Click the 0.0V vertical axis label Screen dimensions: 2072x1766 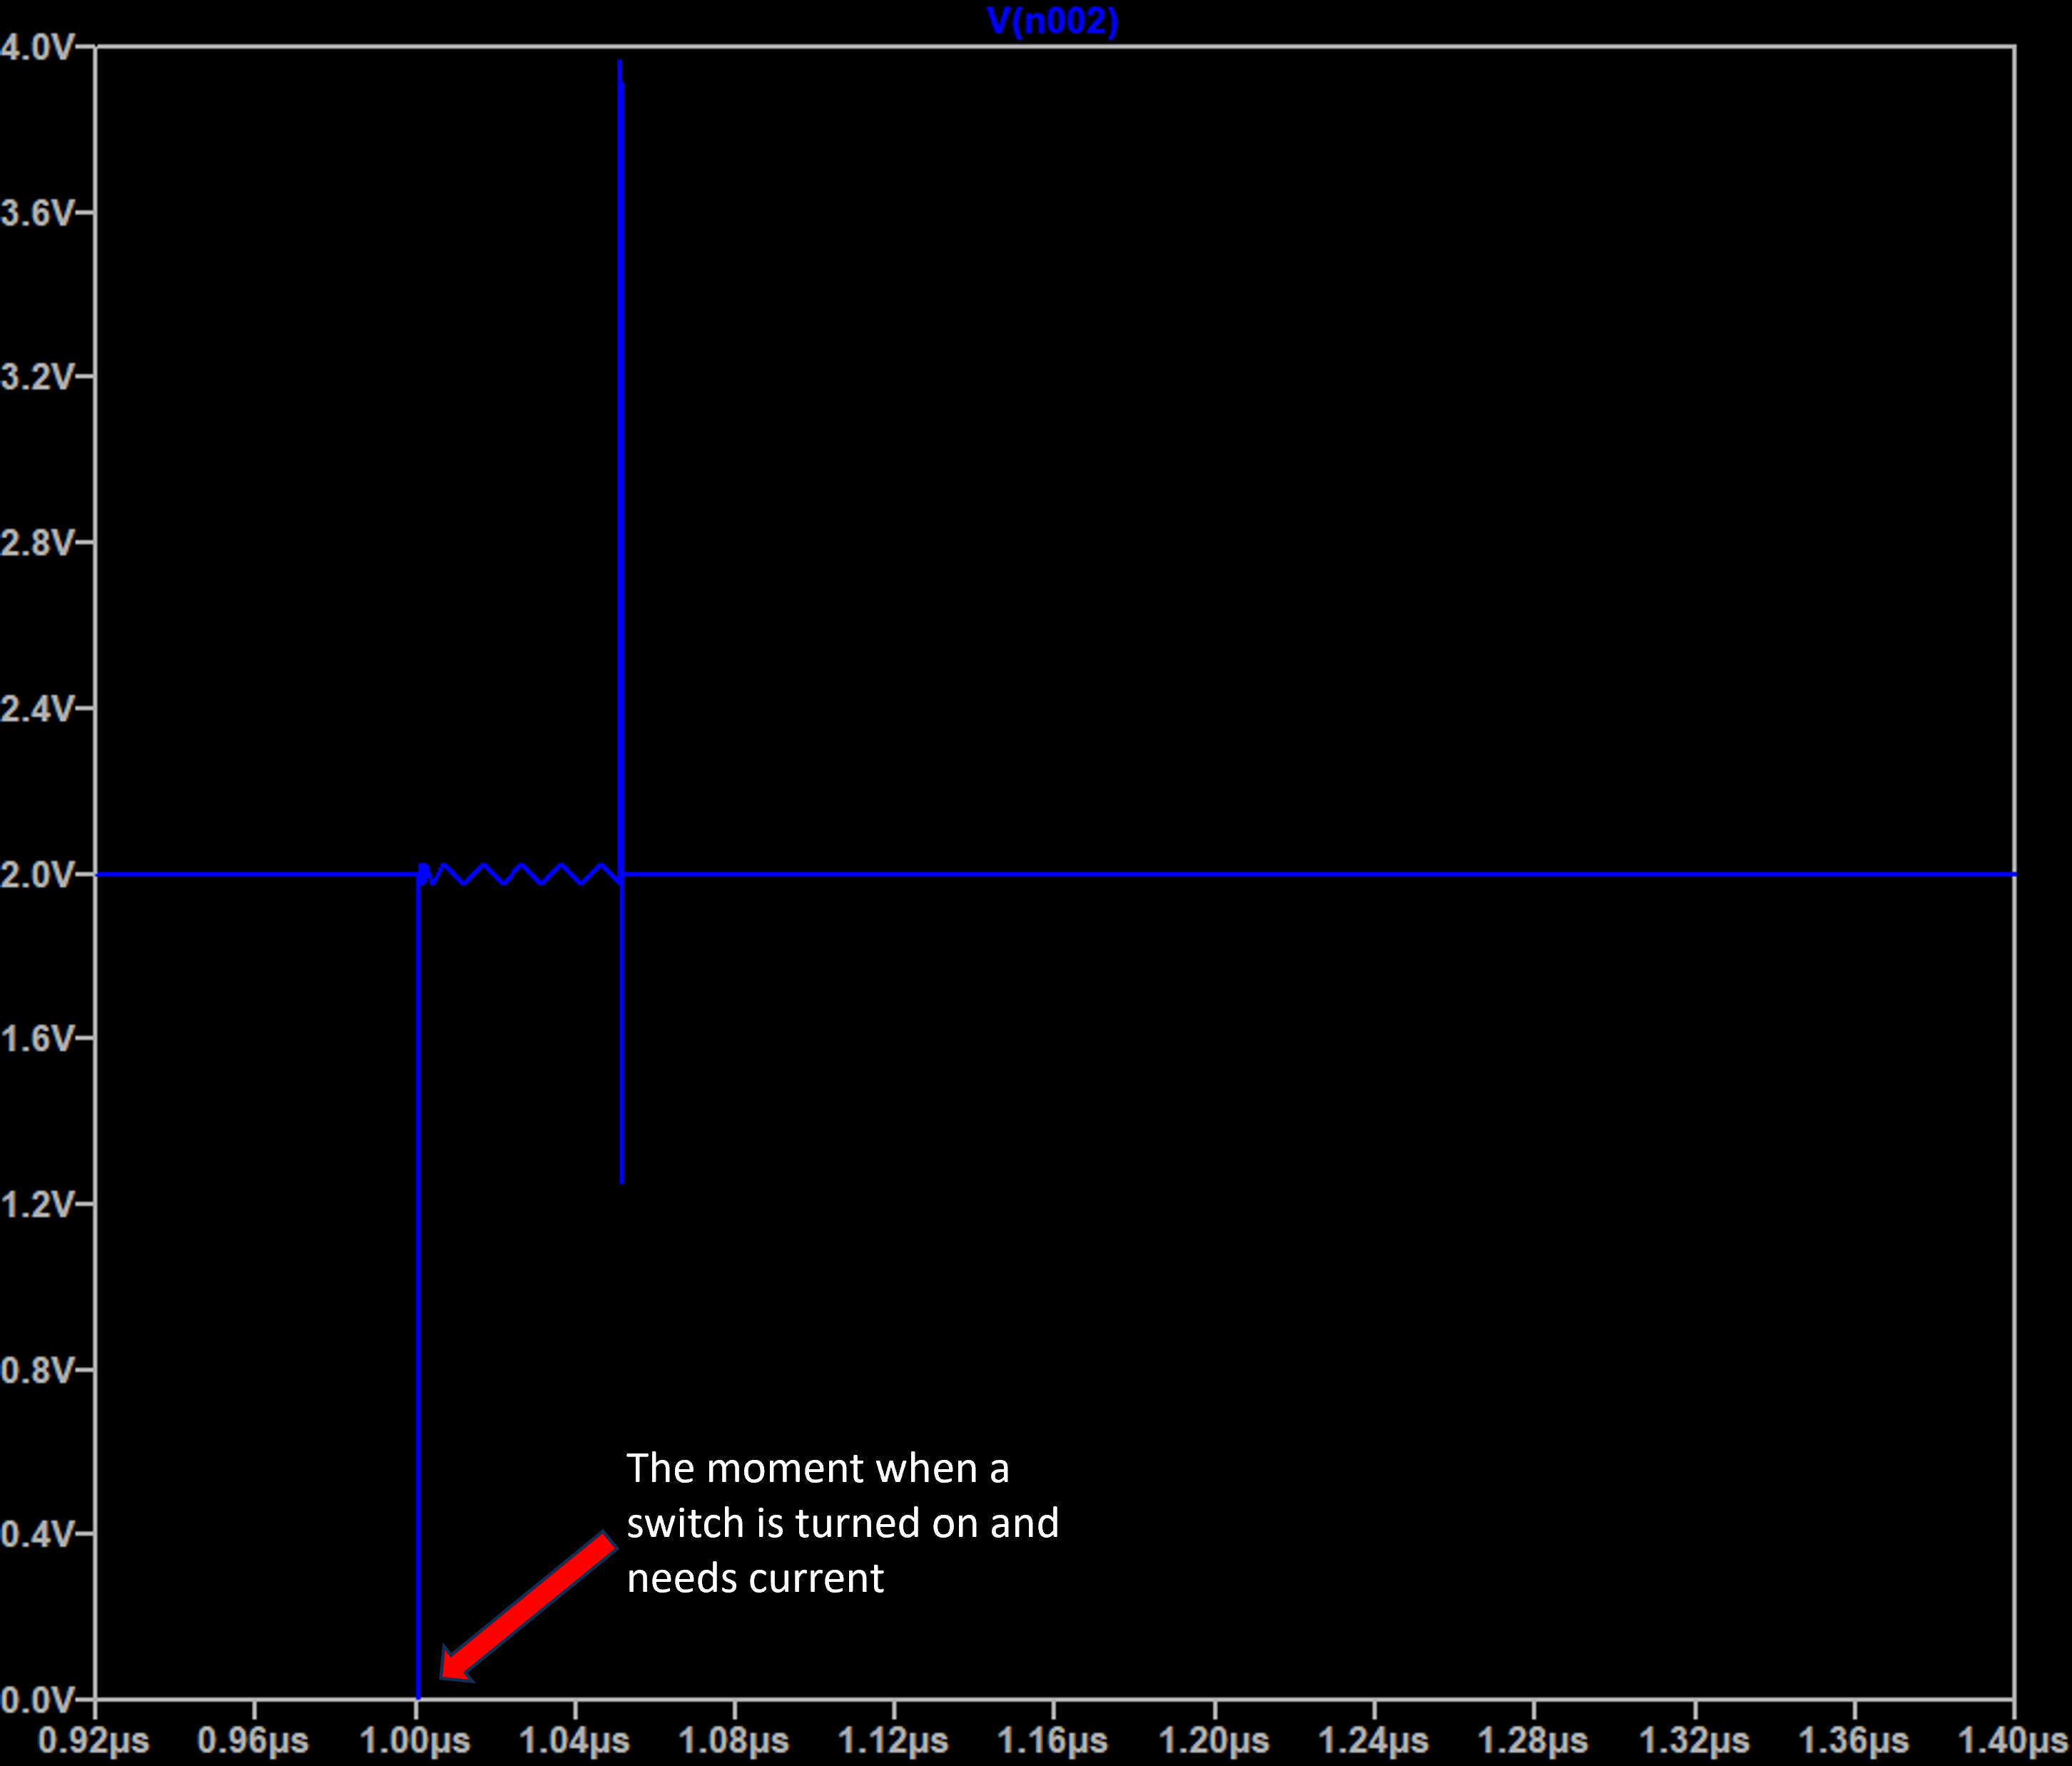(37, 1699)
